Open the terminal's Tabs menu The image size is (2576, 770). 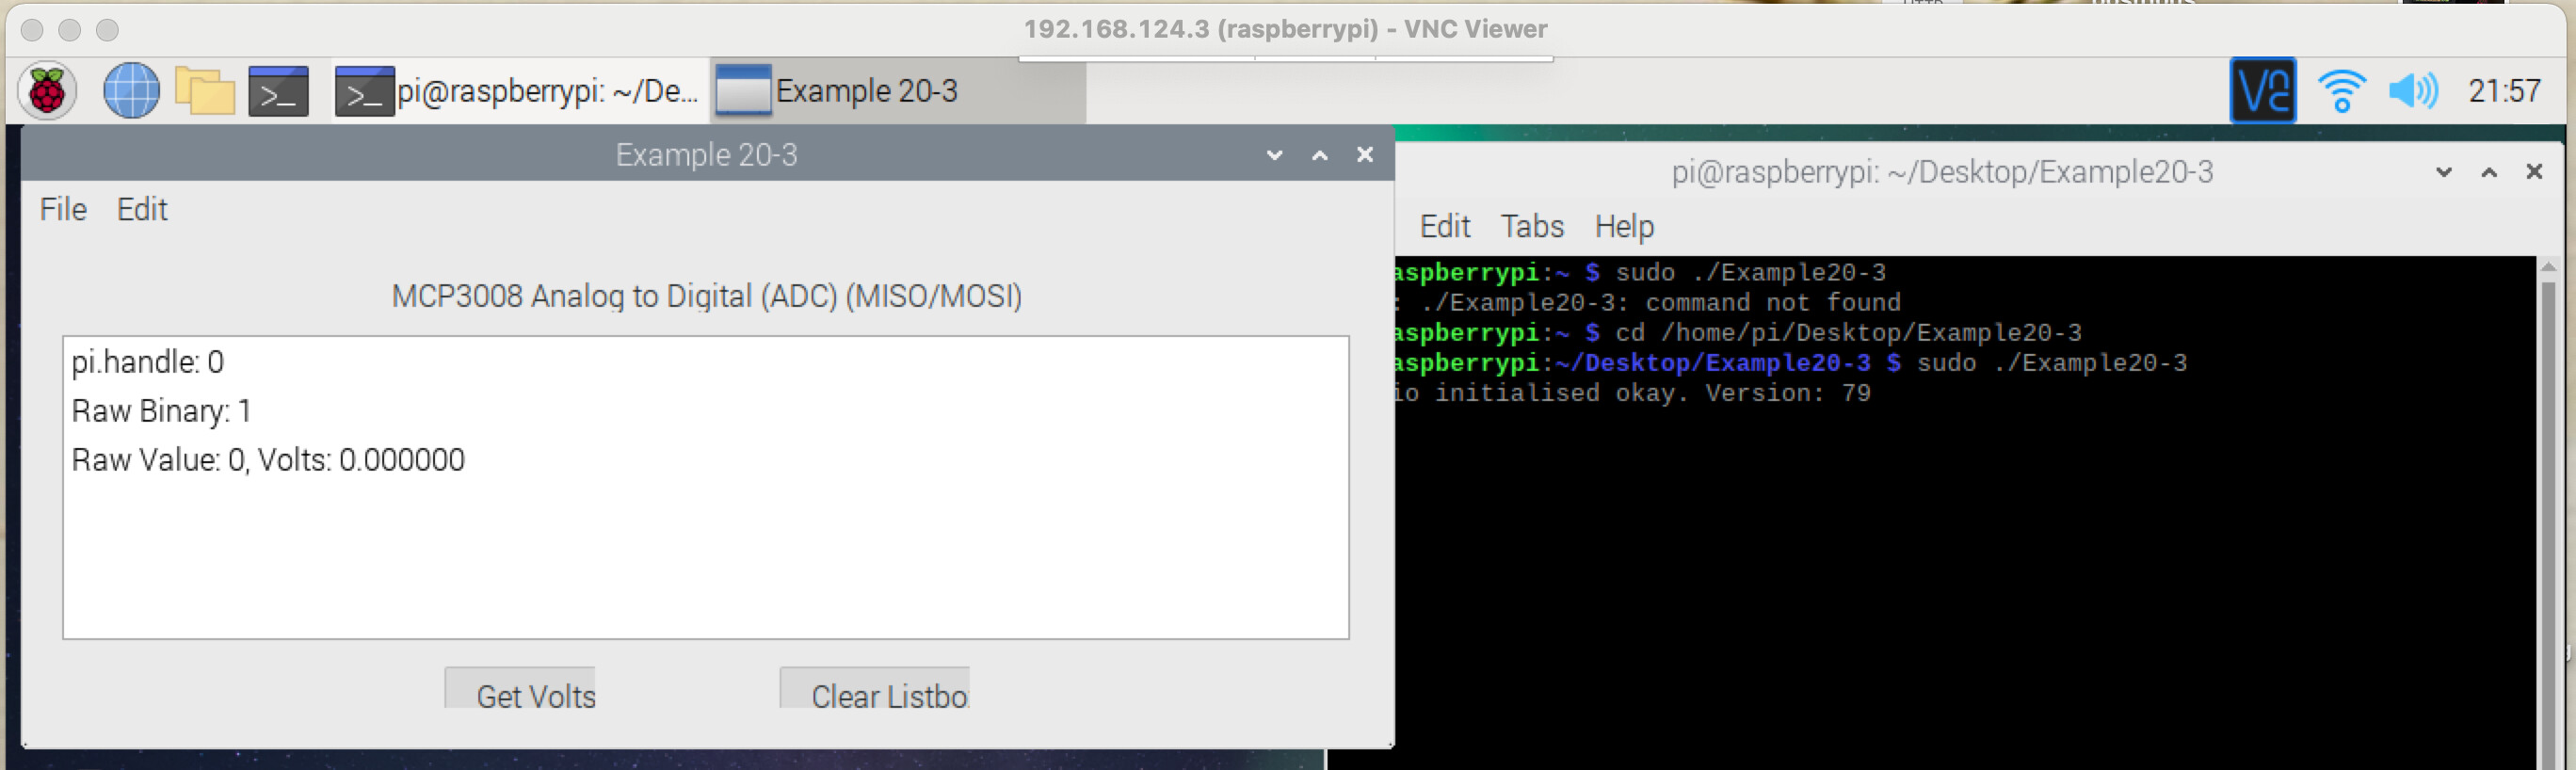[1531, 226]
